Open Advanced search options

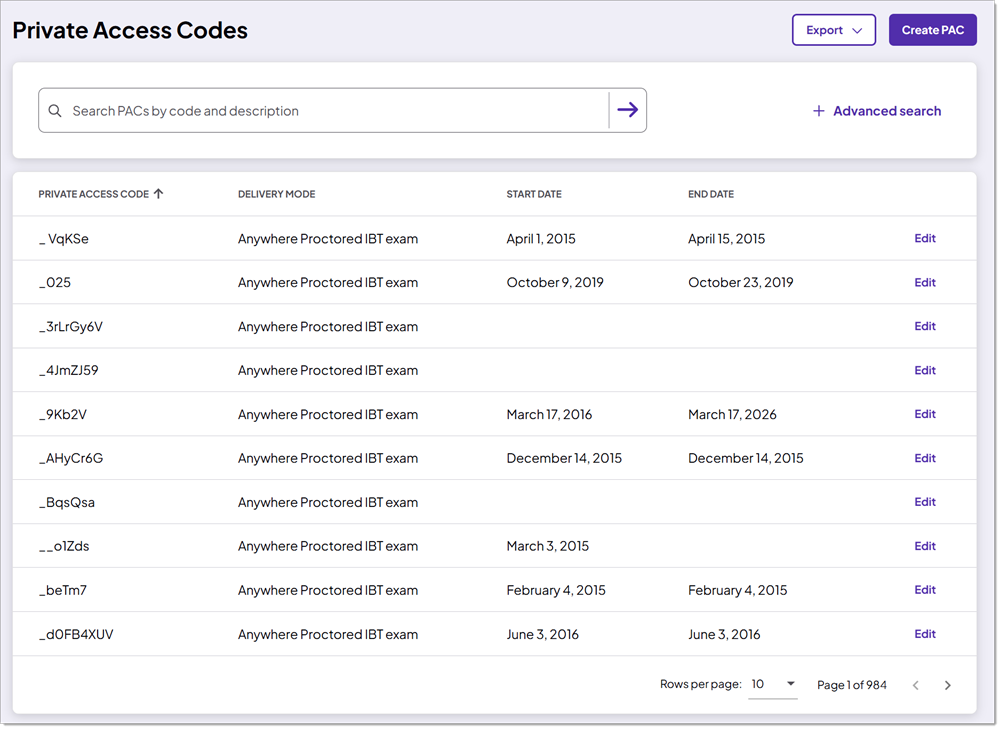(x=886, y=111)
